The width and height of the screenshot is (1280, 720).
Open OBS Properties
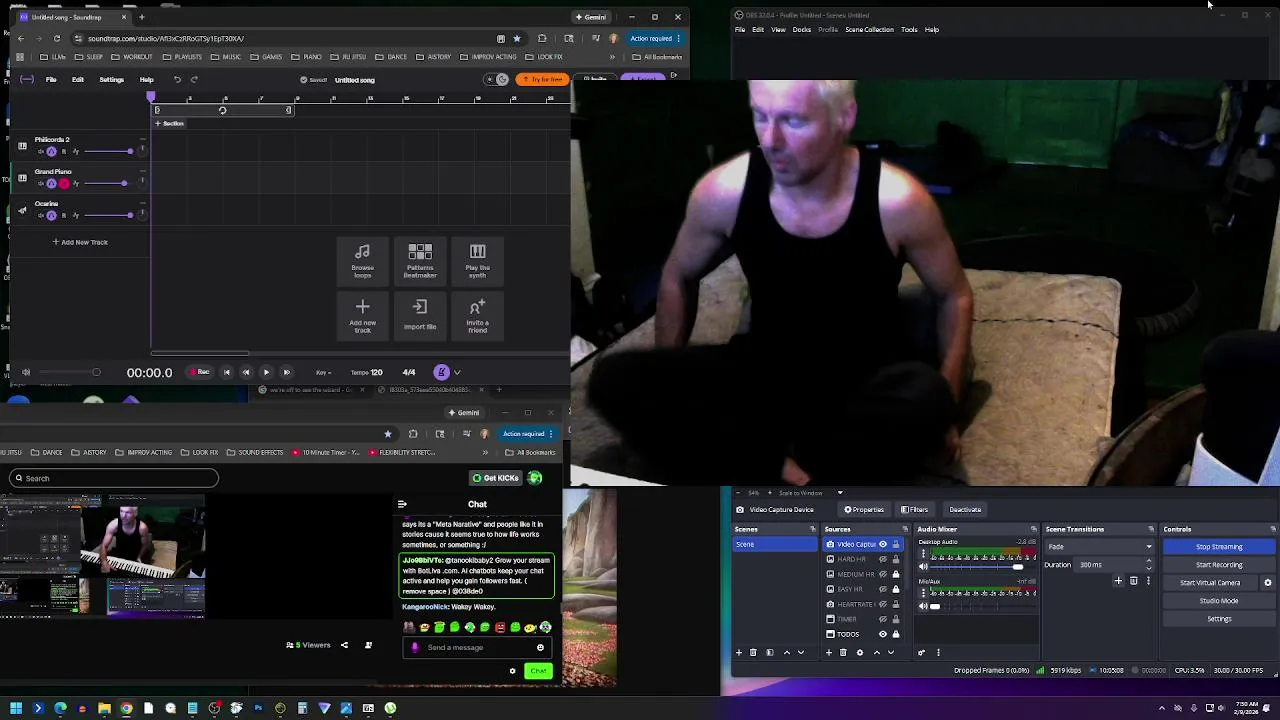point(863,510)
